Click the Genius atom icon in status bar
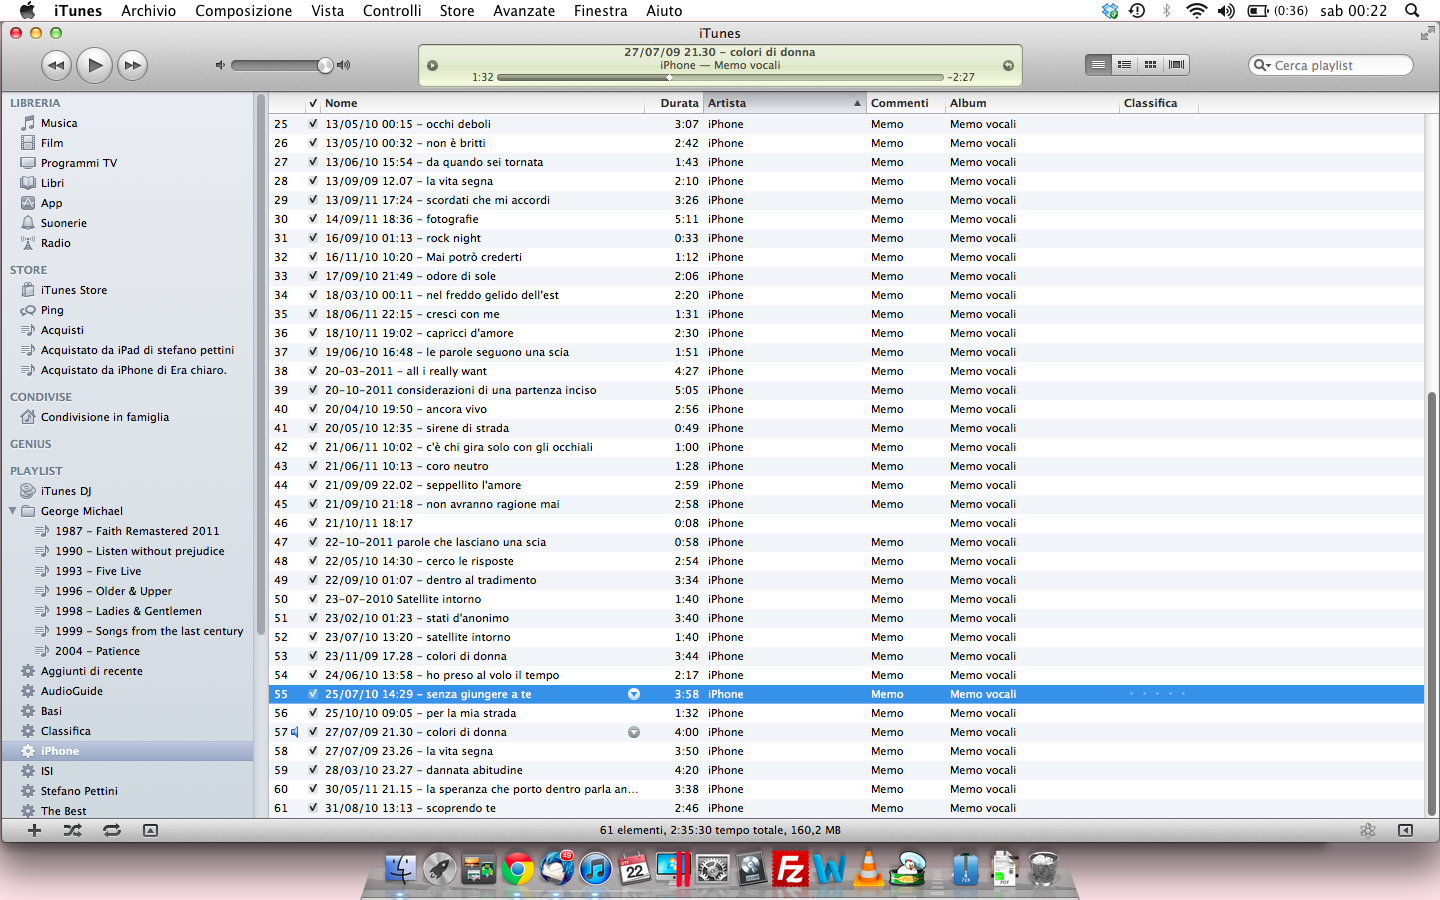Viewport: 1440px width, 900px height. coord(1368,830)
